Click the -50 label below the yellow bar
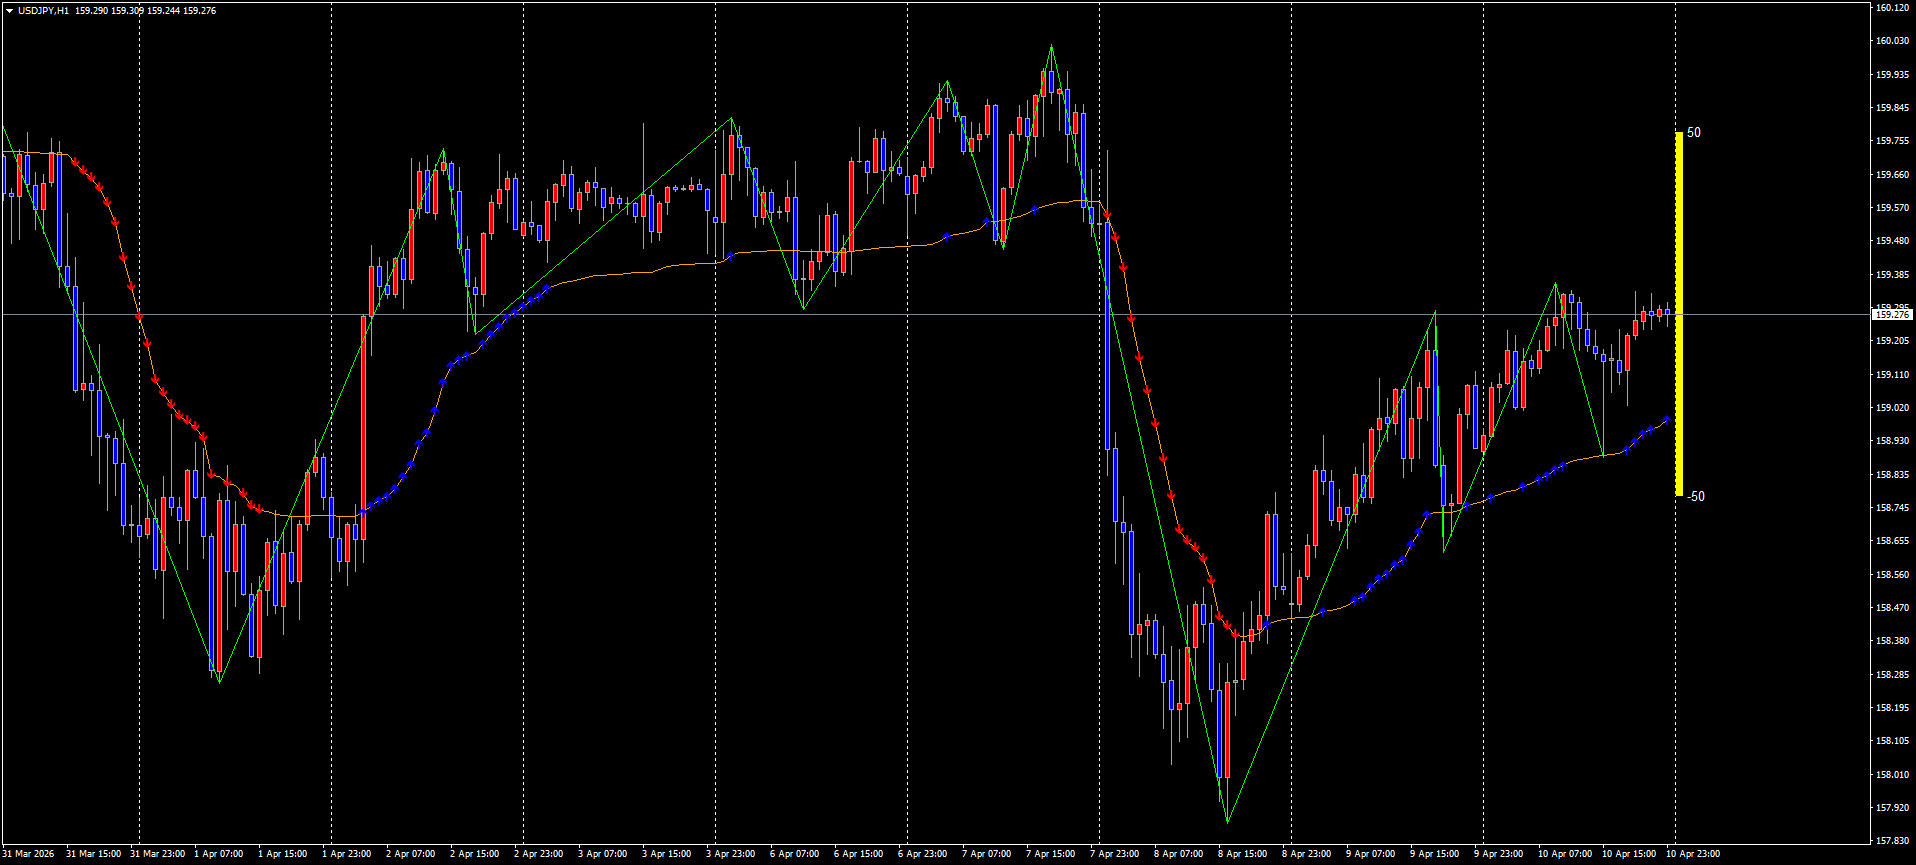1916x865 pixels. coord(1696,496)
